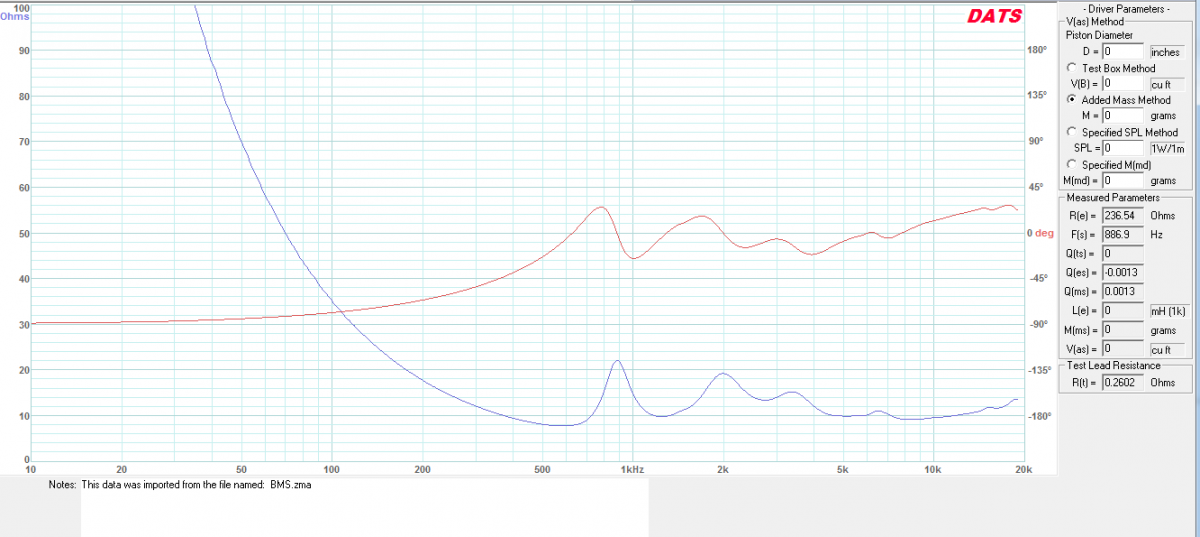Select the Added Mass Method option
The height and width of the screenshot is (537, 1200).
pos(1072,100)
